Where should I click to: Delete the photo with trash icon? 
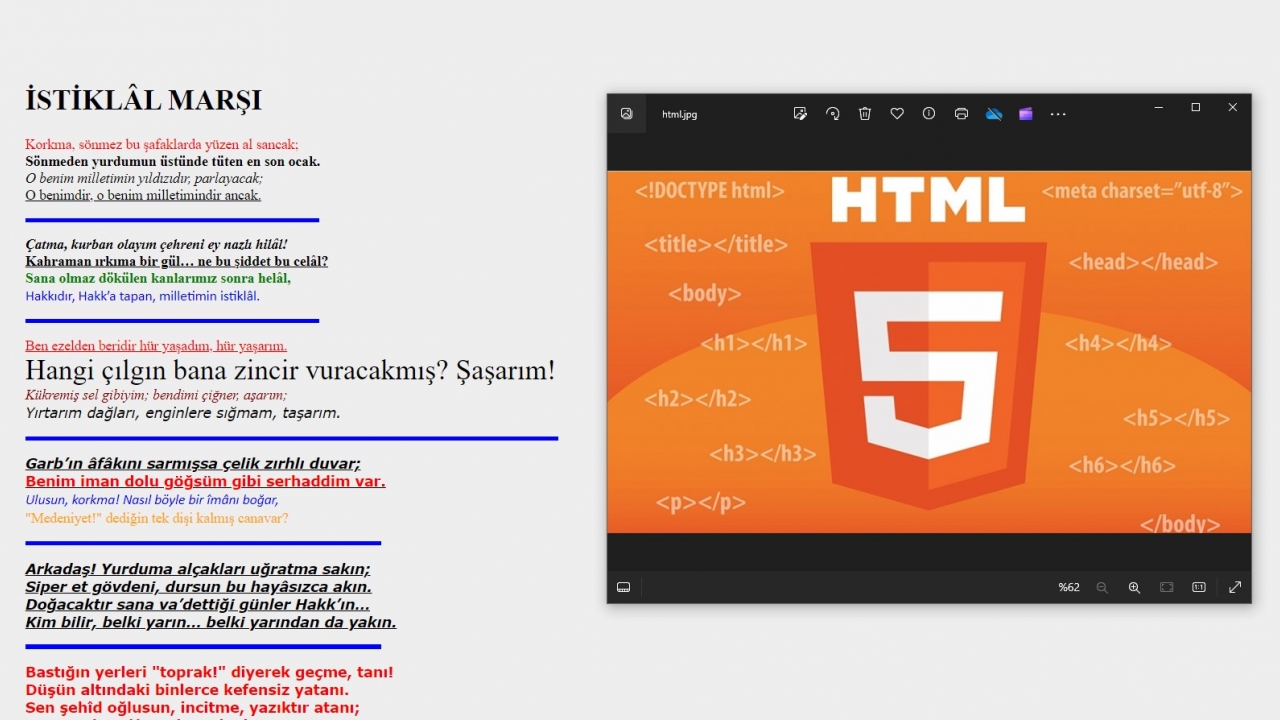[865, 114]
